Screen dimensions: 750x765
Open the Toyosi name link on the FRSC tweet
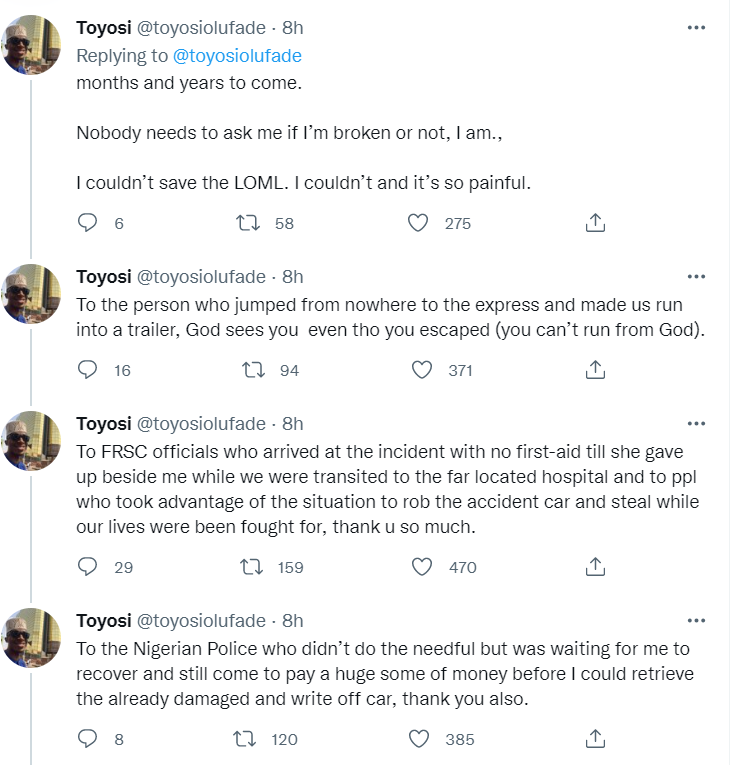[x=103, y=424]
